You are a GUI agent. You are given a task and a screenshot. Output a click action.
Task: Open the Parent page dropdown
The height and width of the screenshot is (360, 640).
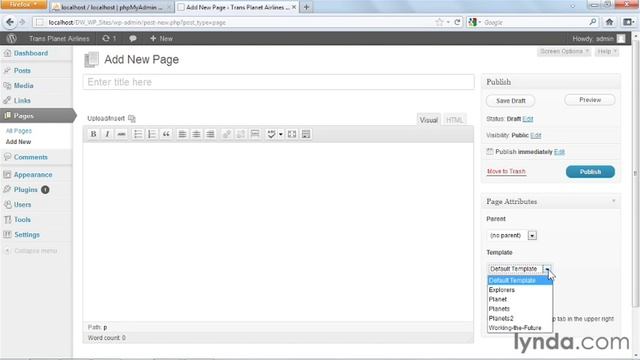pos(513,236)
